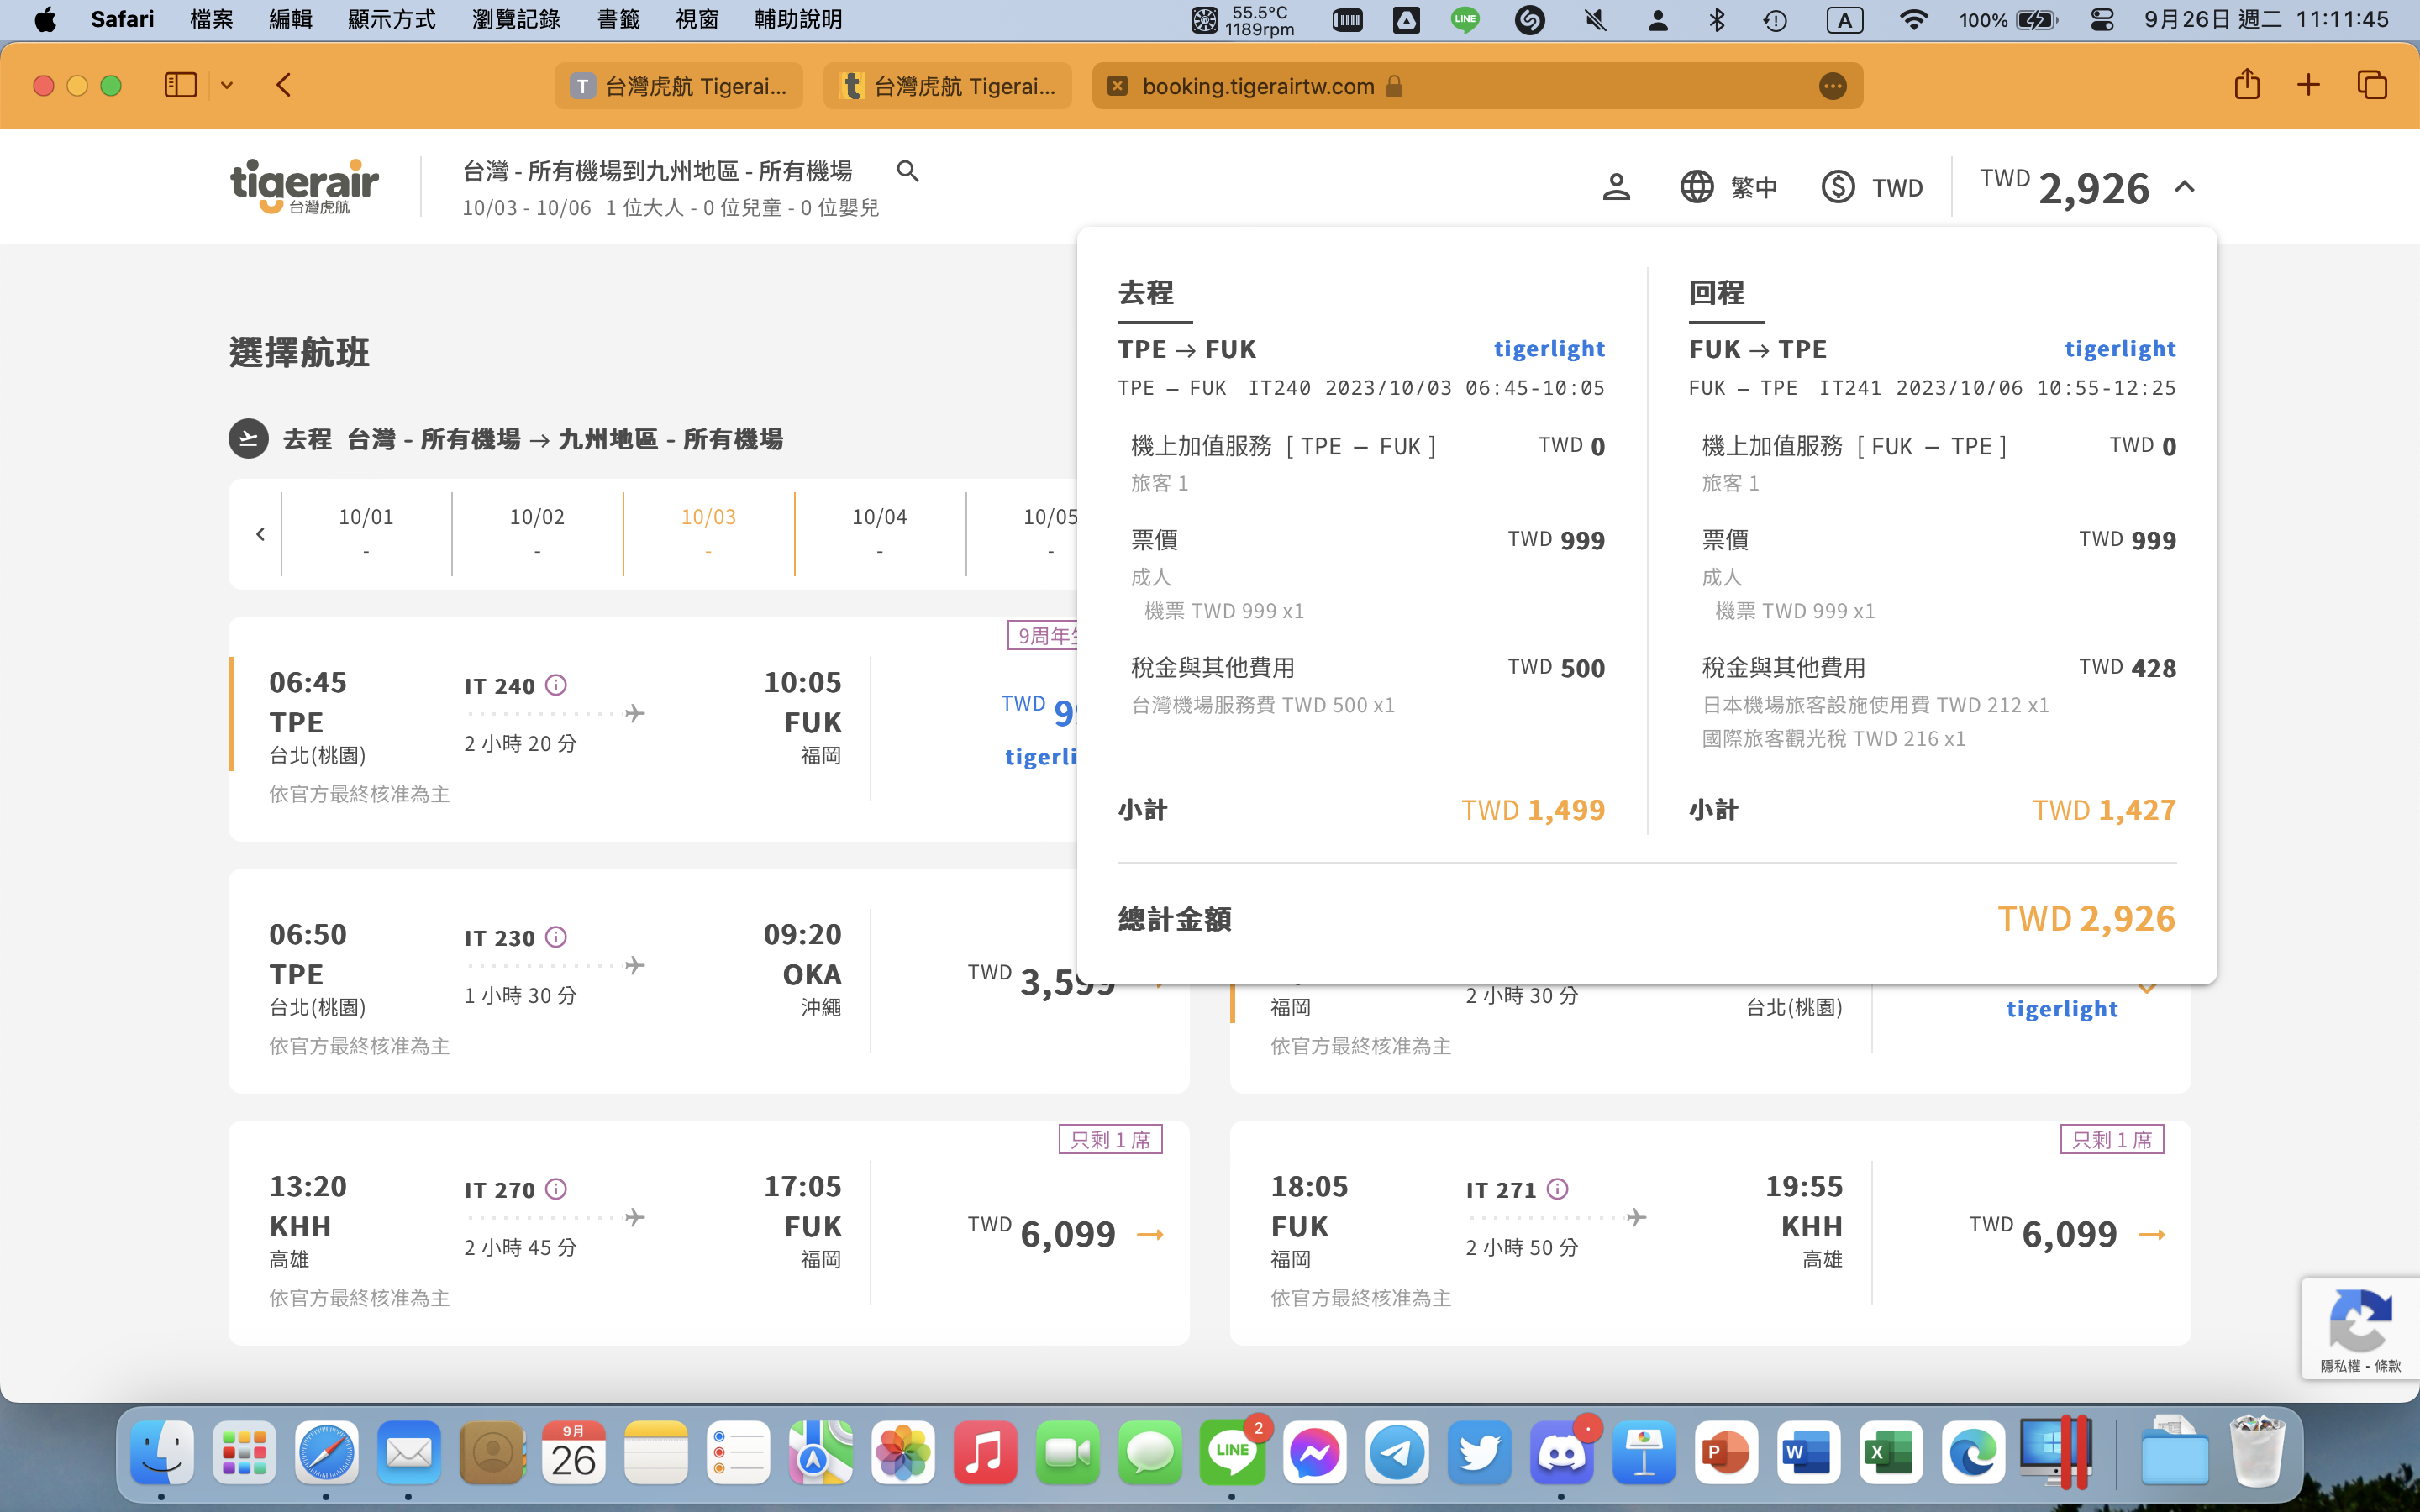Click the reCAPTCHA privacy badge
2420x1512 pixels.
click(x=2360, y=1329)
